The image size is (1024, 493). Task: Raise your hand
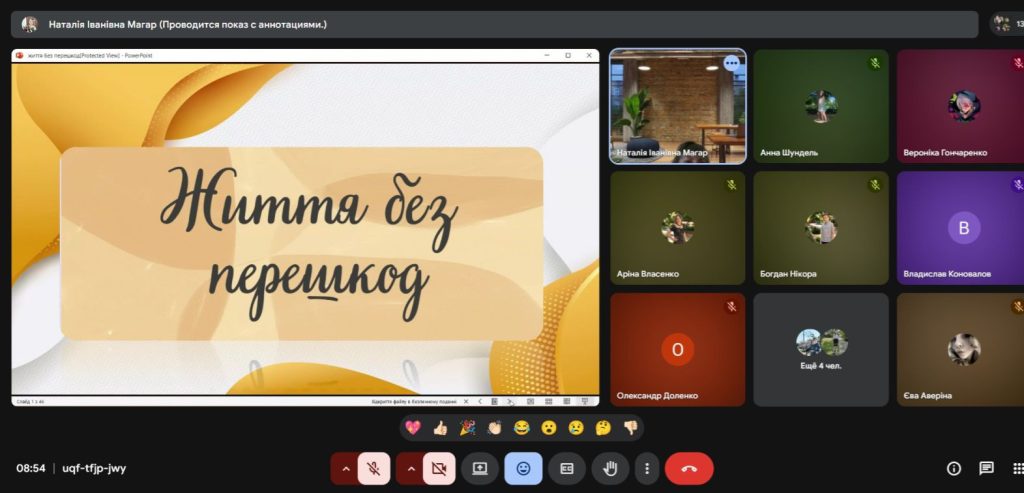[610, 468]
